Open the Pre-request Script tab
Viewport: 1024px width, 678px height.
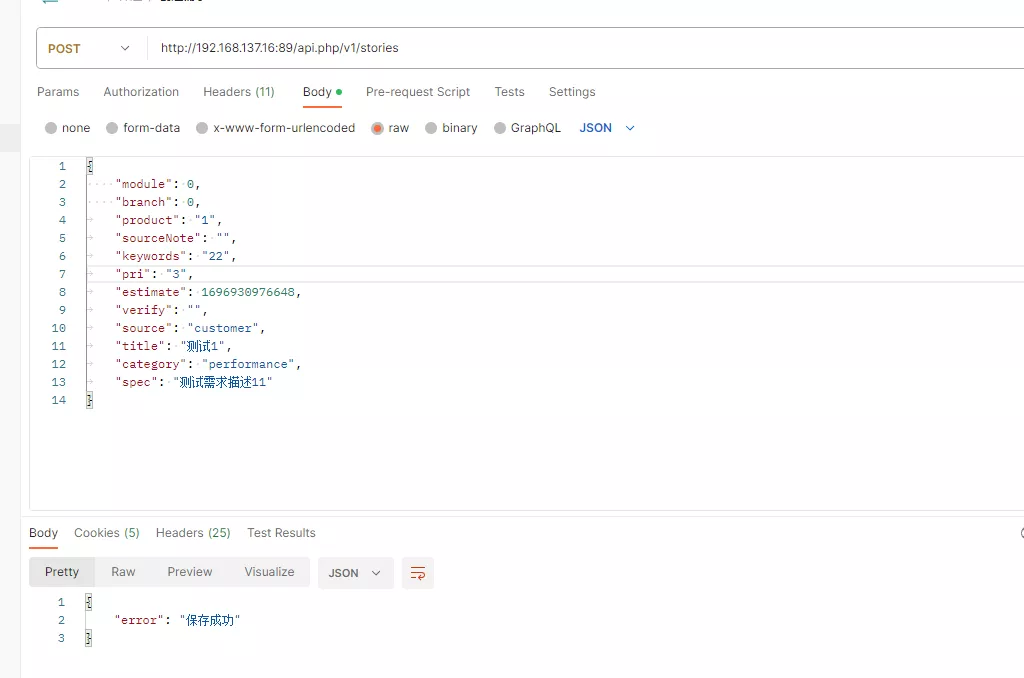tap(418, 92)
